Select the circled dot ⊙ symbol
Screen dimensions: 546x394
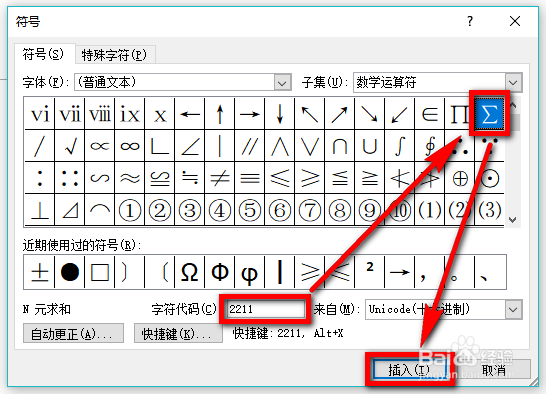pos(489,178)
